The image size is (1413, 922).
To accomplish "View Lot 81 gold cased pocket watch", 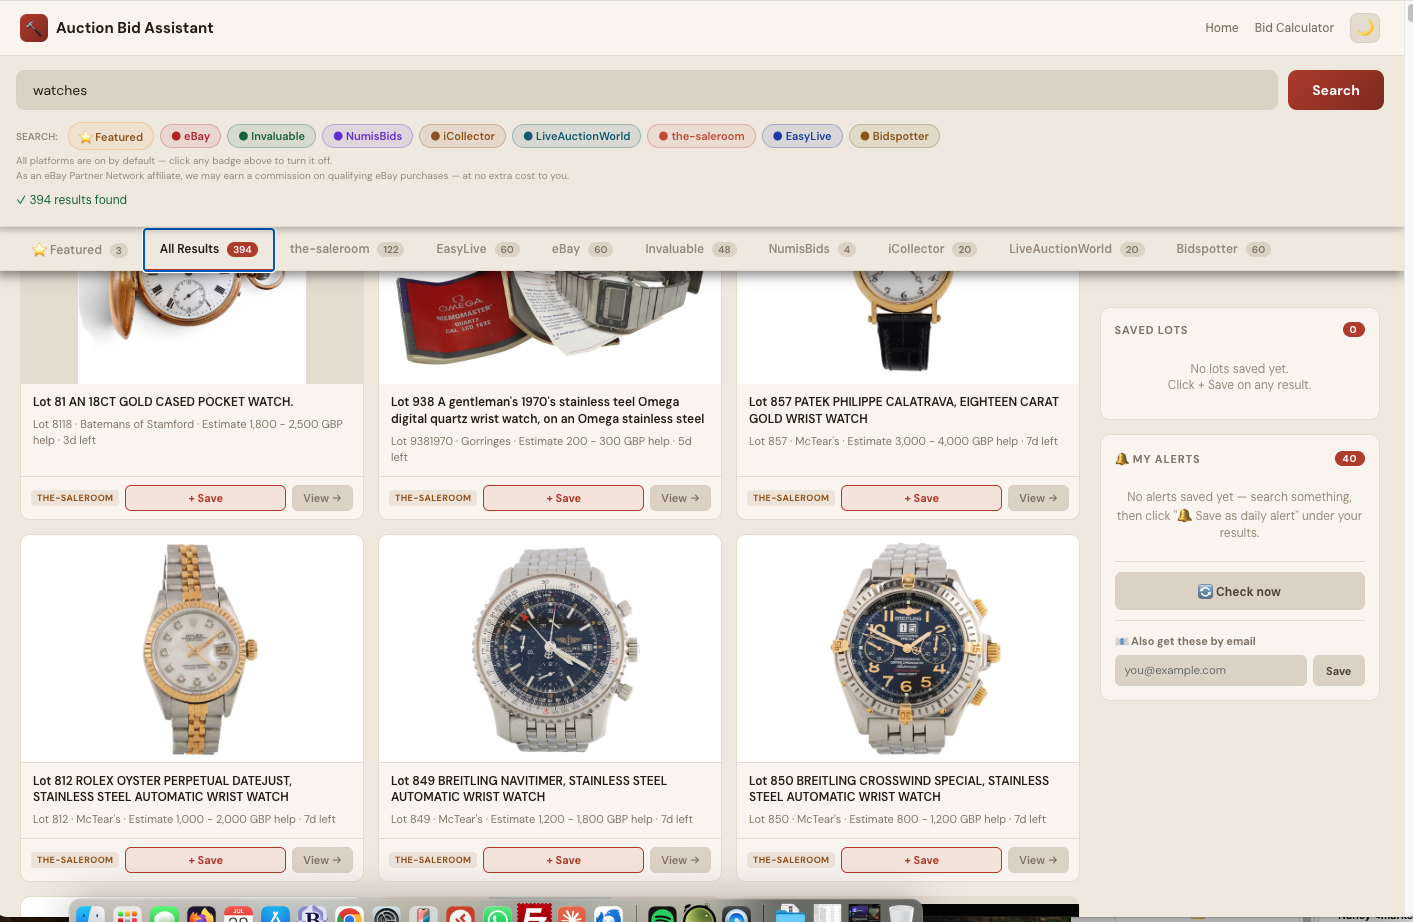I will click(322, 498).
